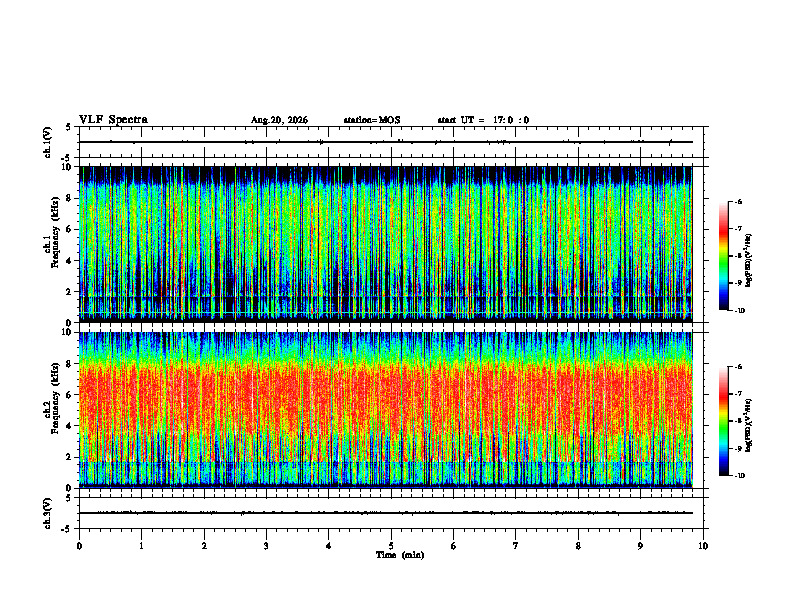The width and height of the screenshot is (792, 612).
Task: Click the 7 minute tick on time axis
Action: (x=516, y=546)
